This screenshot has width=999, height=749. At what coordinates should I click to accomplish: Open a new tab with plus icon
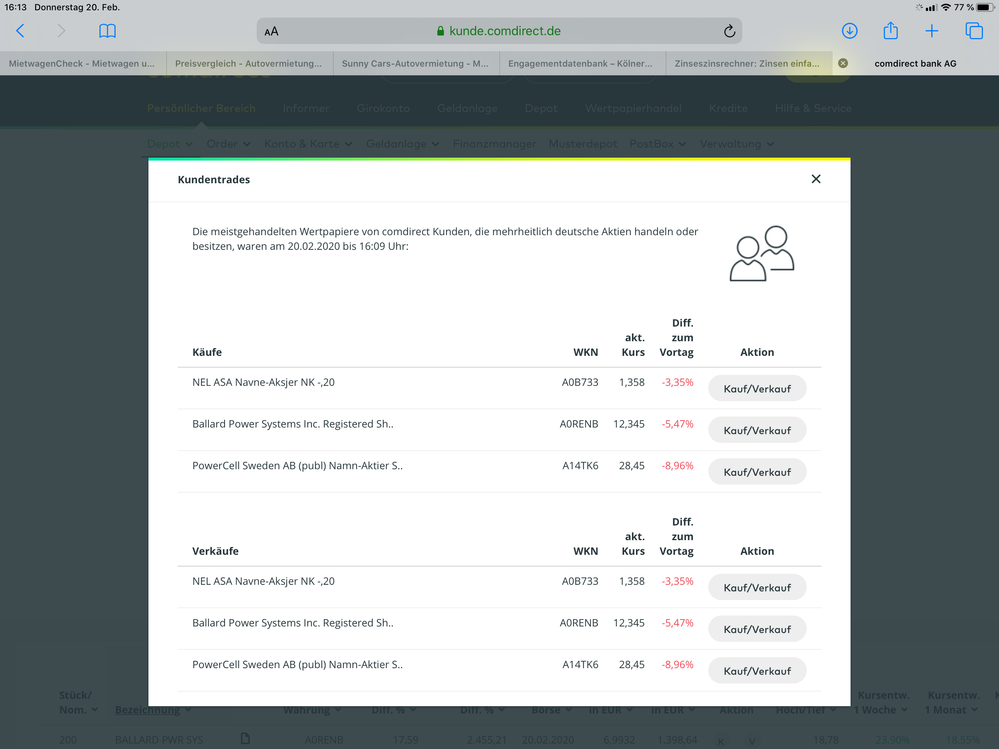point(931,31)
